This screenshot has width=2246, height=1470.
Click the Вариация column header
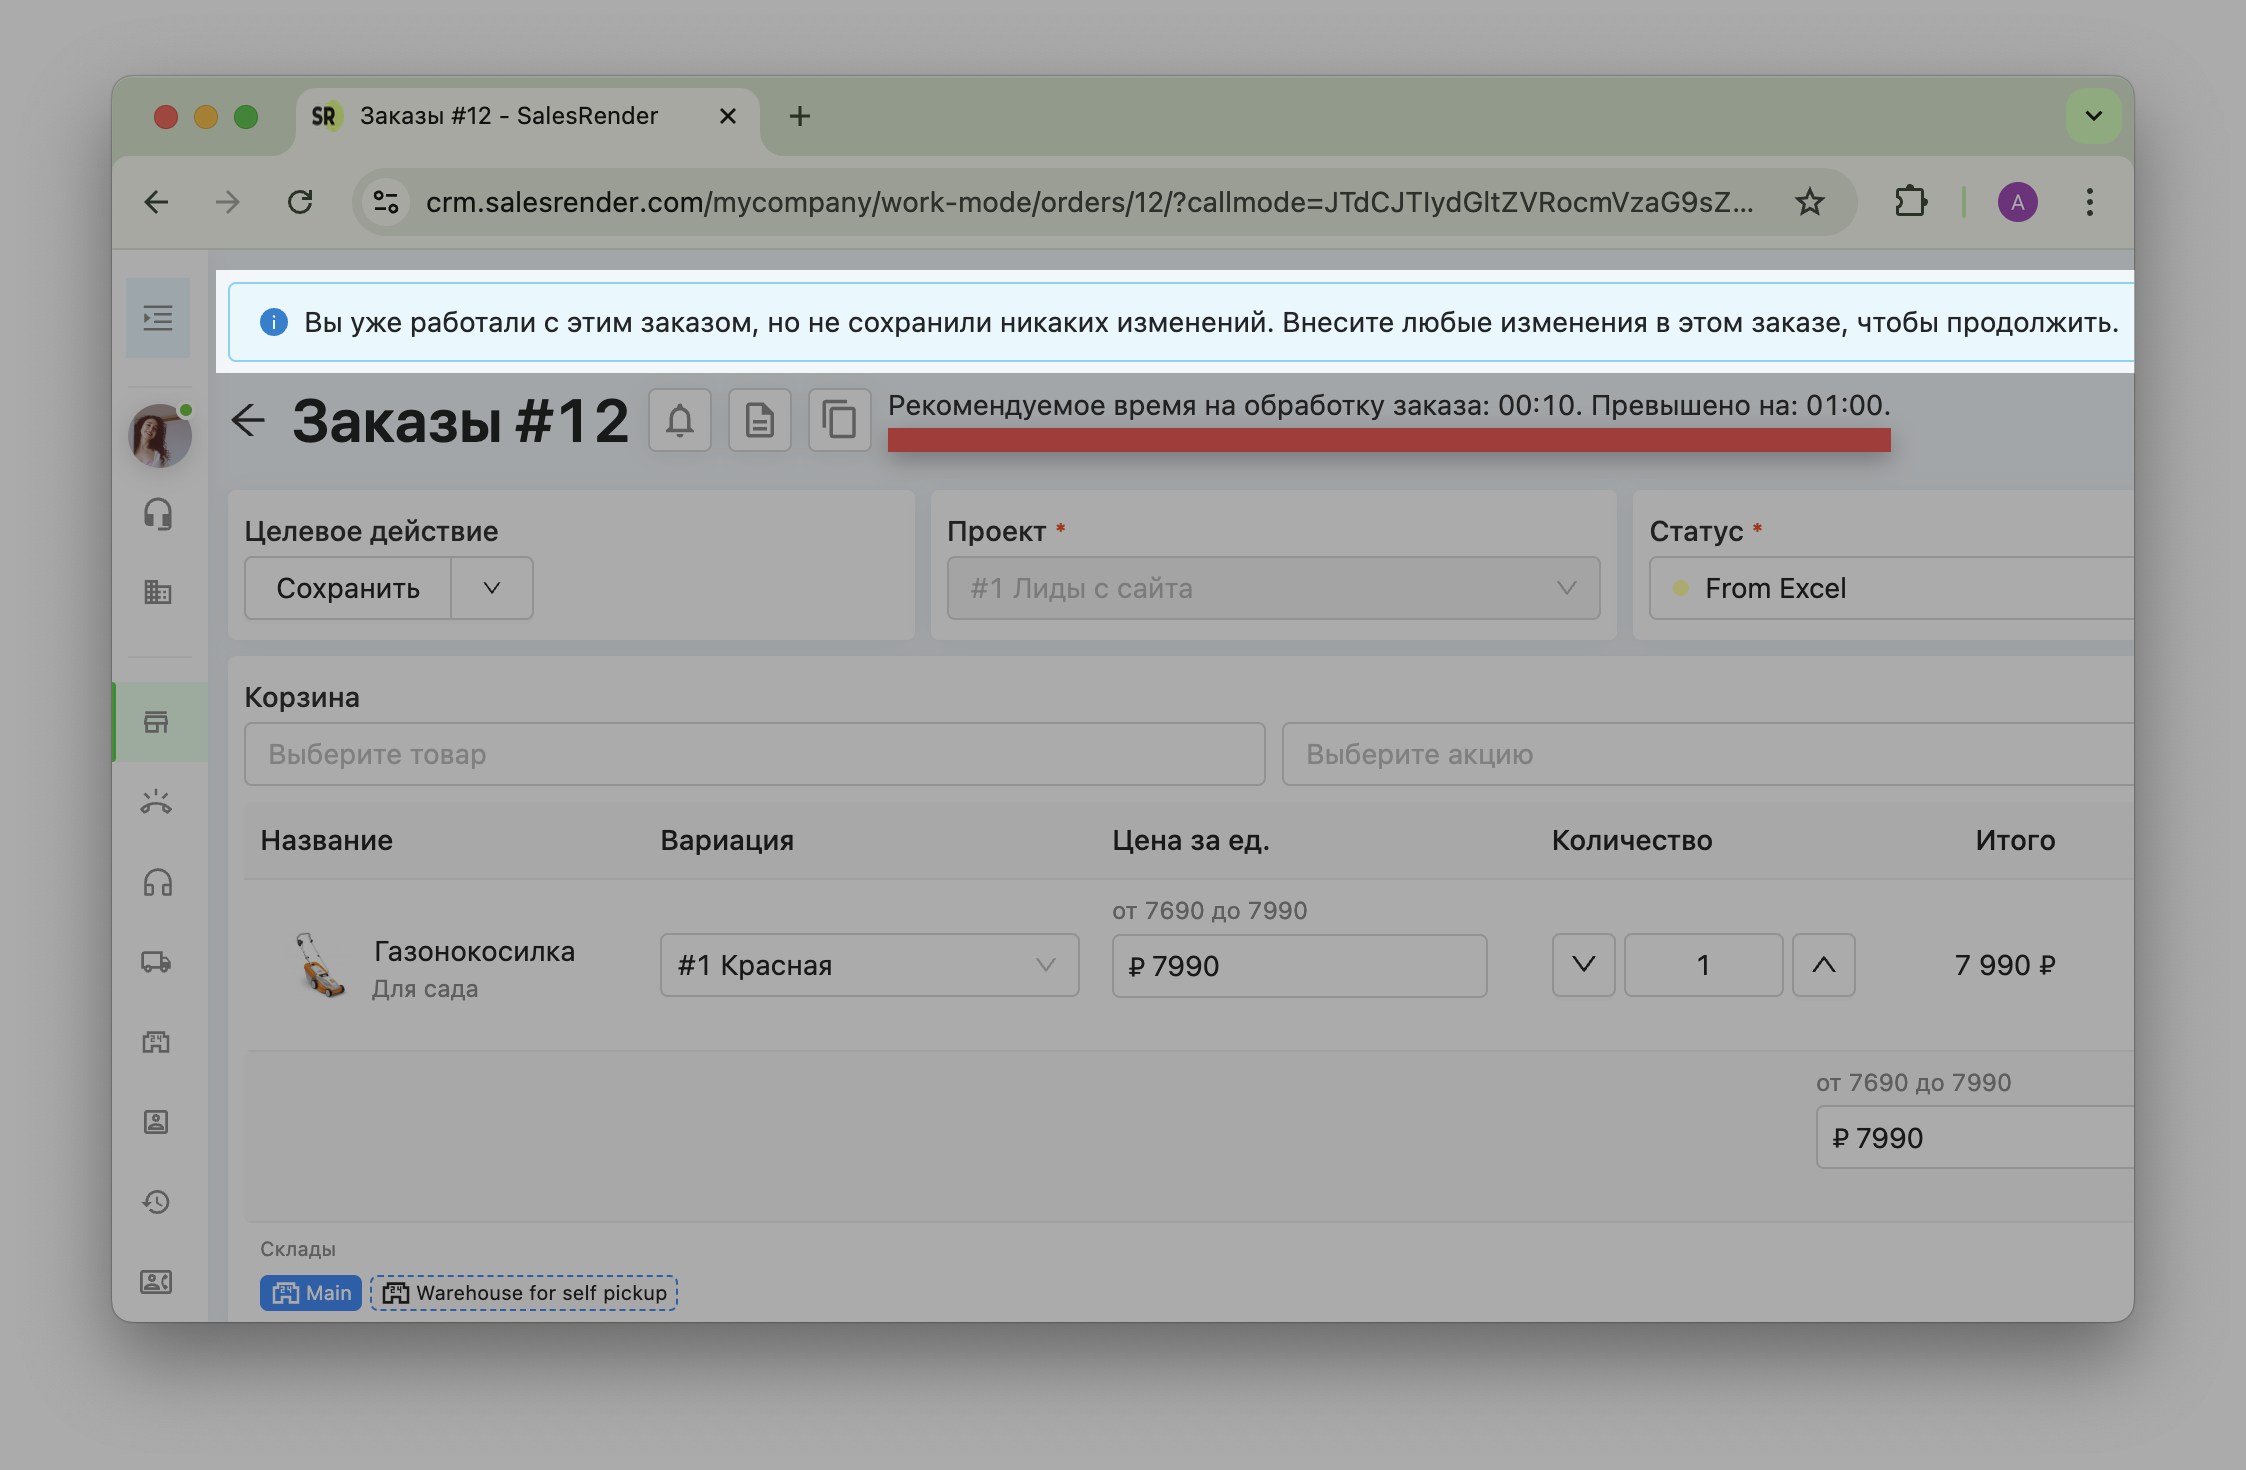tap(727, 840)
